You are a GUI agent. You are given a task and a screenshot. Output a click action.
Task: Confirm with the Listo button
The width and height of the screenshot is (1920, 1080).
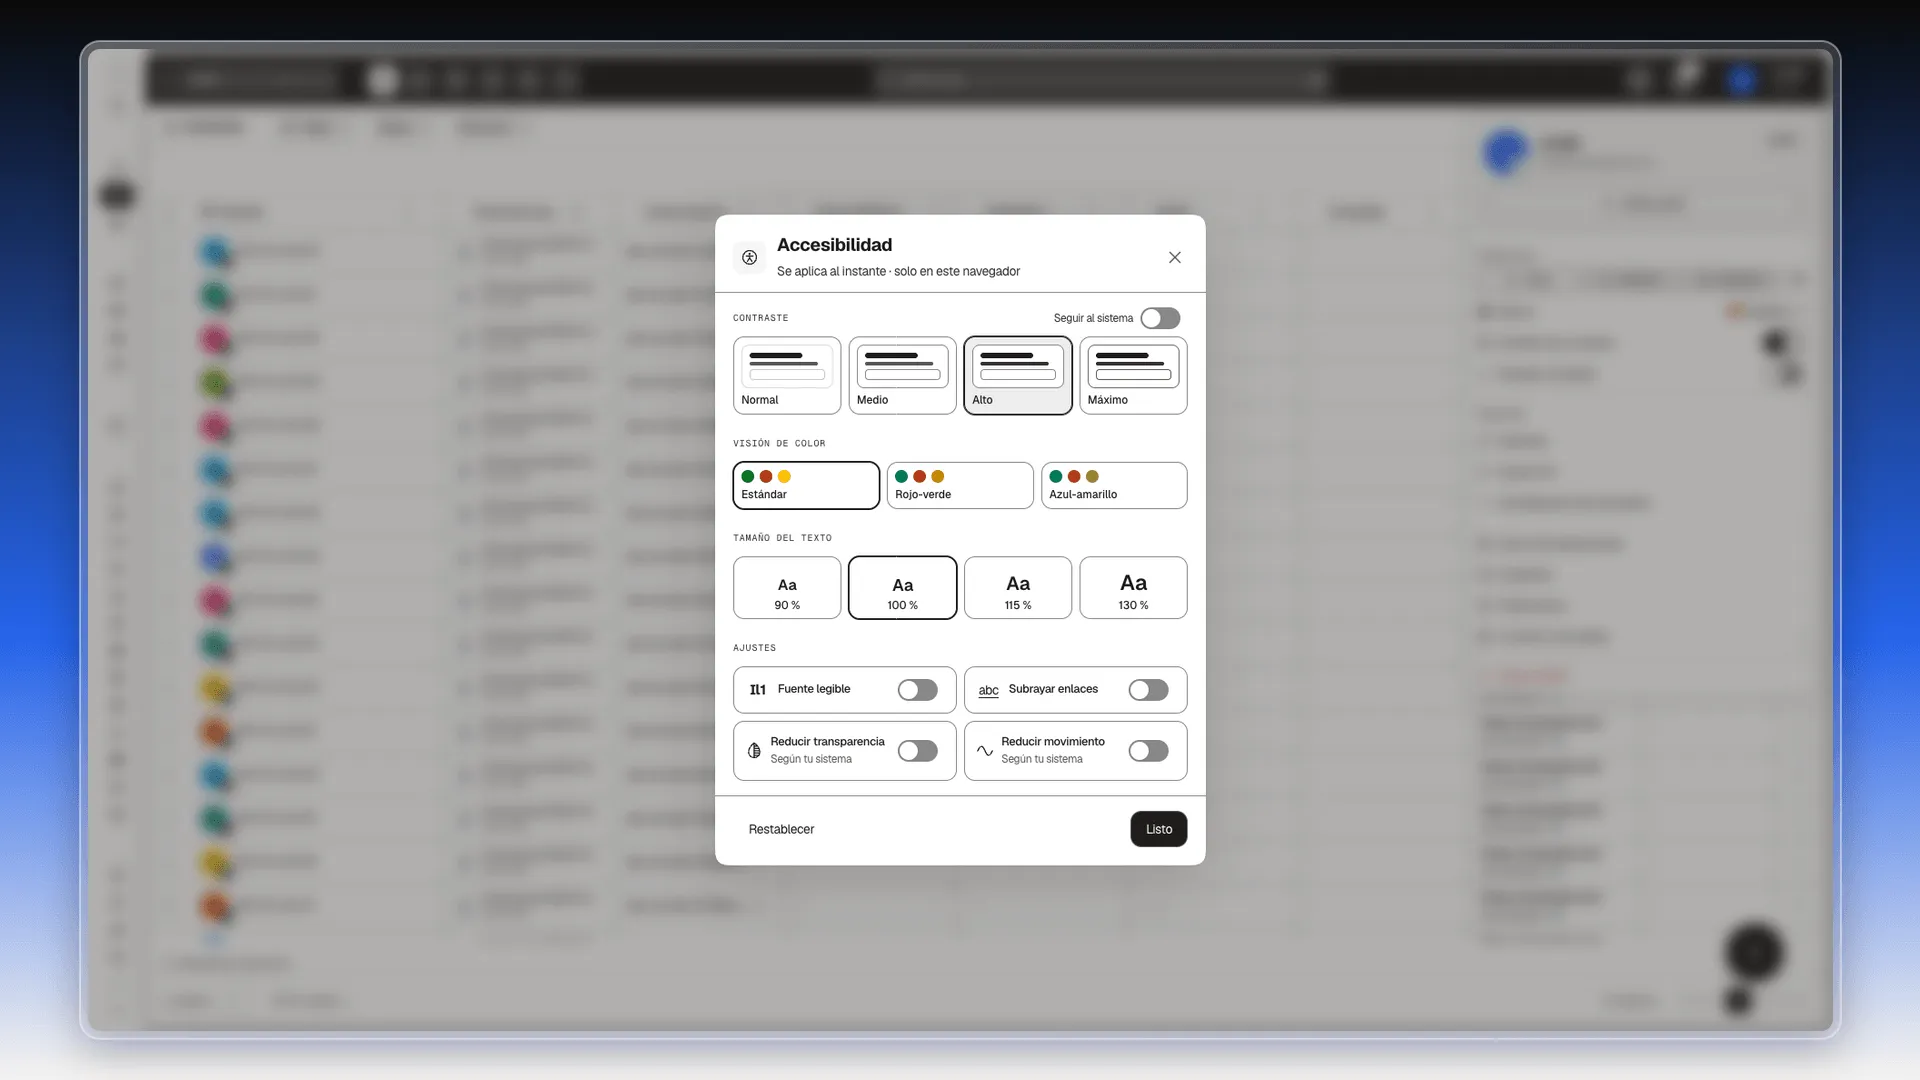pos(1159,829)
